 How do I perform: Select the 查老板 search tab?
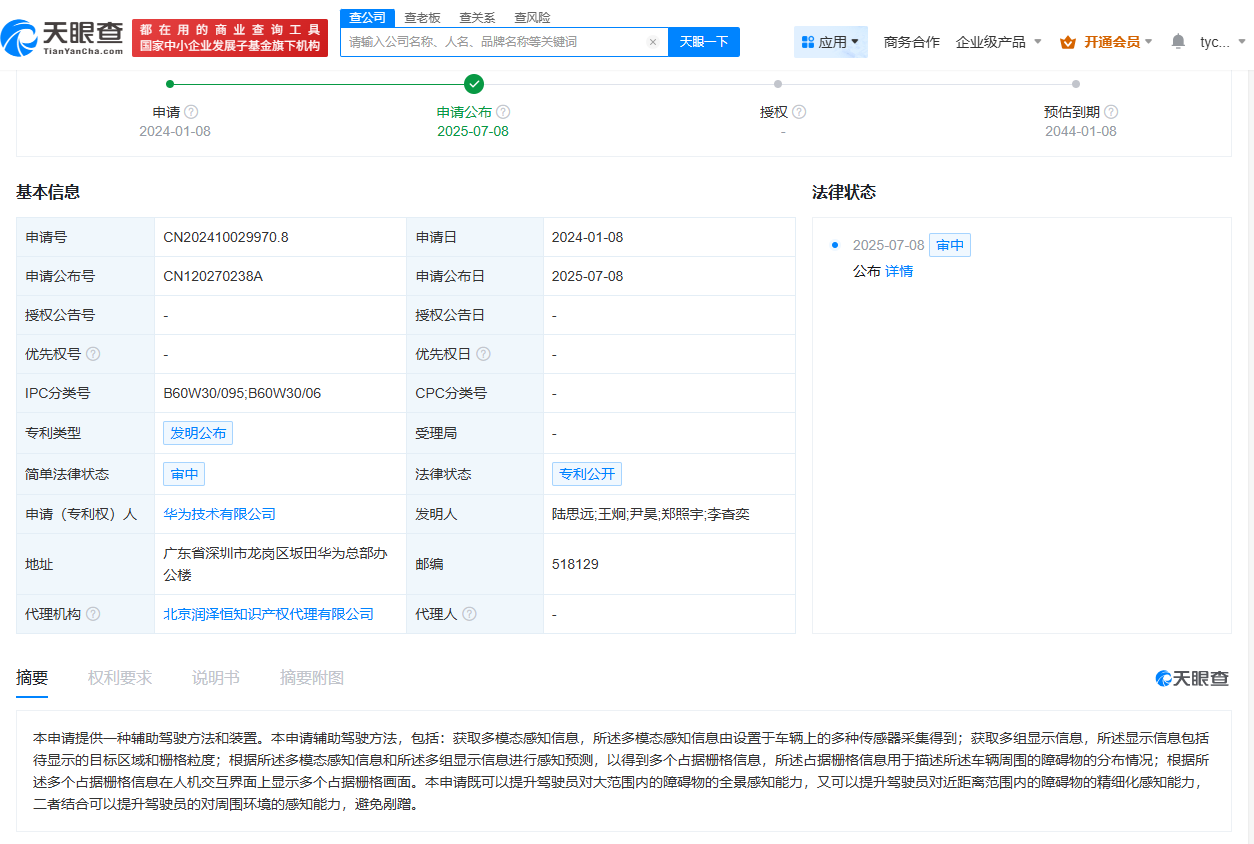[x=422, y=18]
